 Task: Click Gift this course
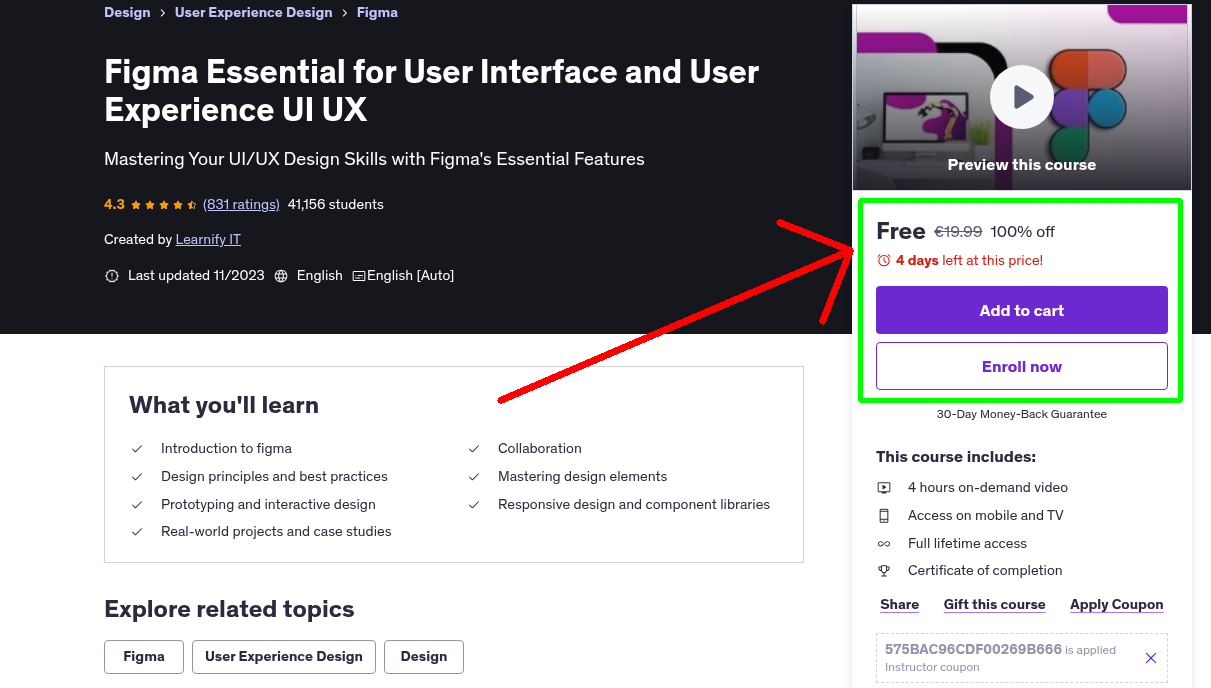click(x=994, y=604)
